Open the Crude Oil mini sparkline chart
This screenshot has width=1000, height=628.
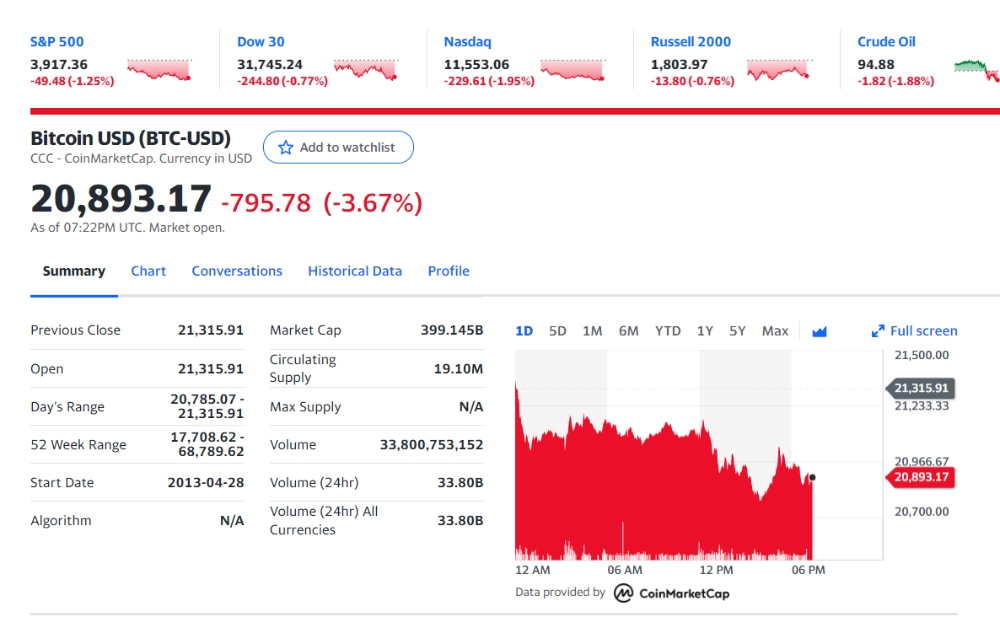pos(976,70)
